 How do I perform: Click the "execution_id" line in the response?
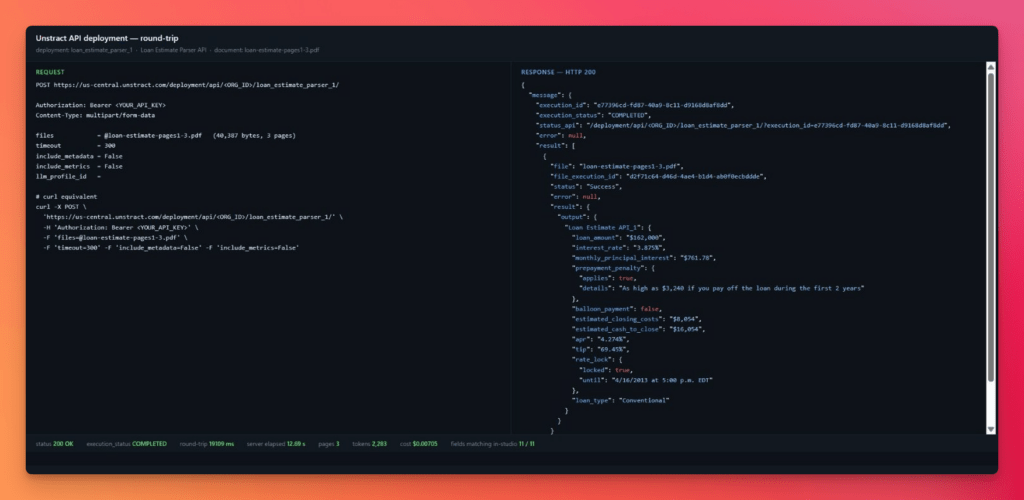click(x=635, y=104)
